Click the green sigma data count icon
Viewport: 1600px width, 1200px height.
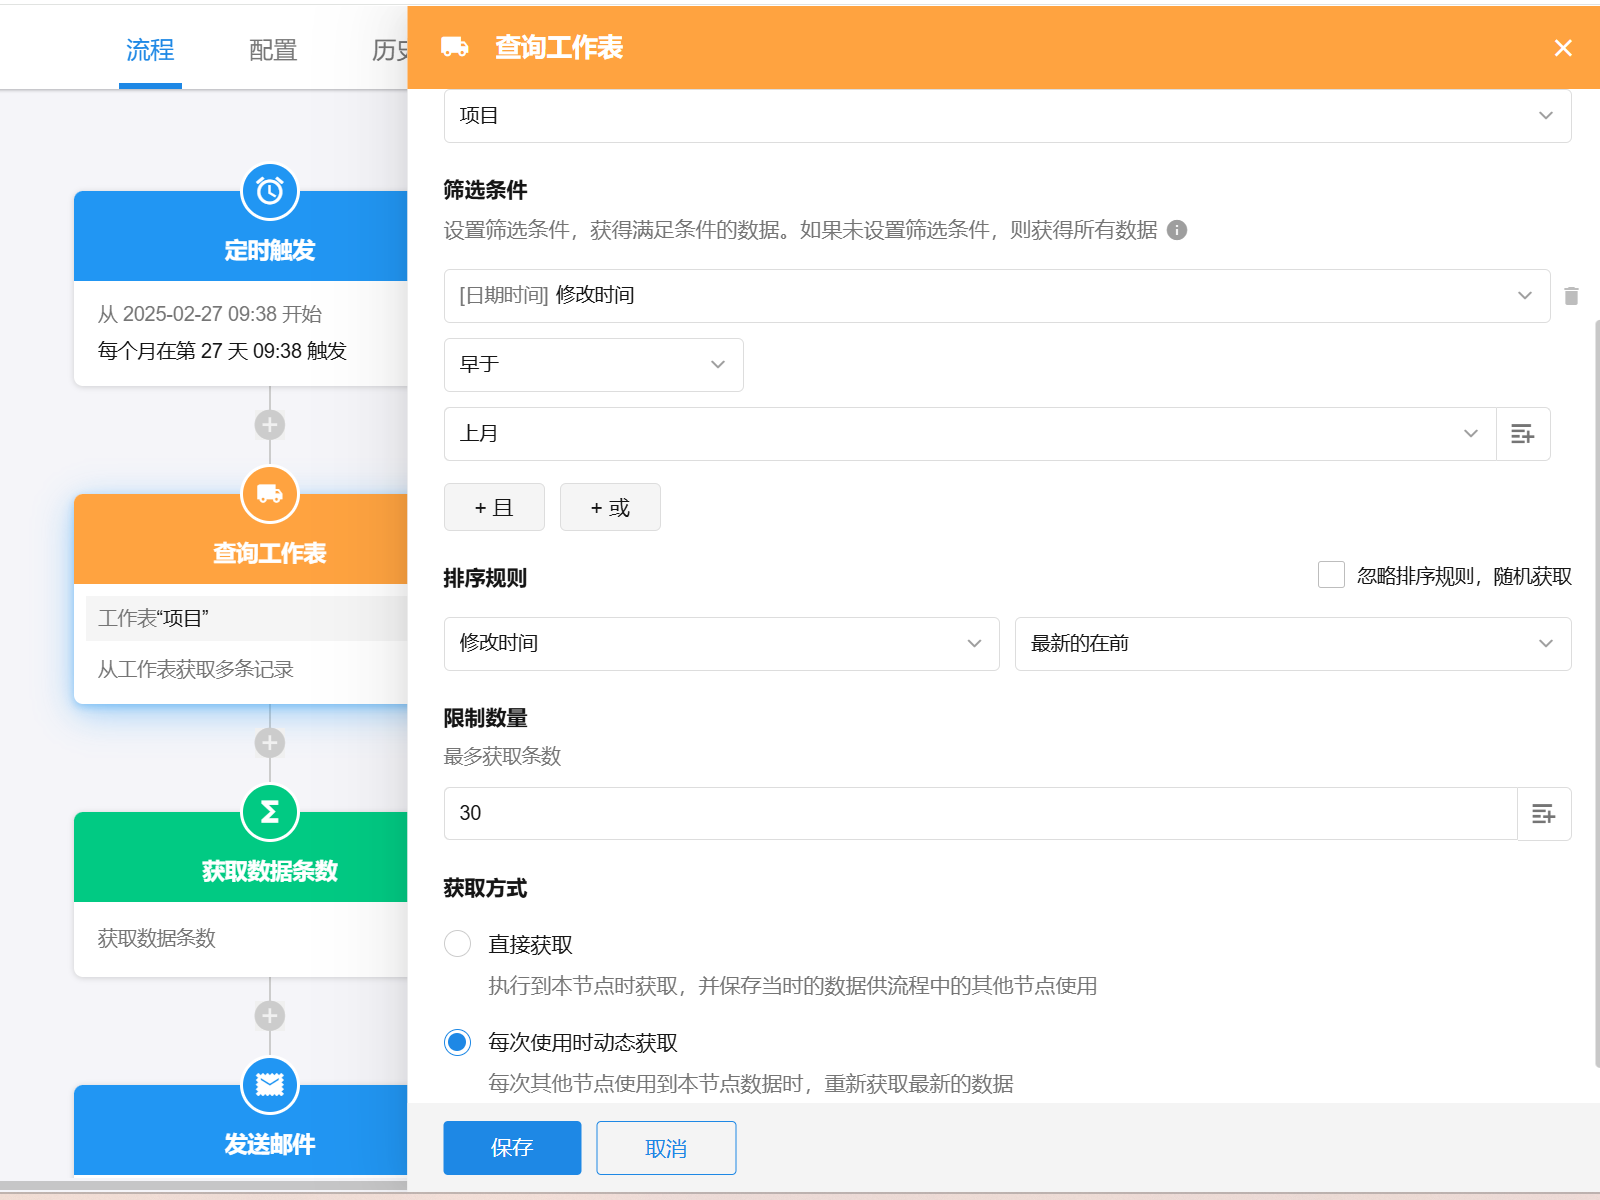[x=270, y=812]
